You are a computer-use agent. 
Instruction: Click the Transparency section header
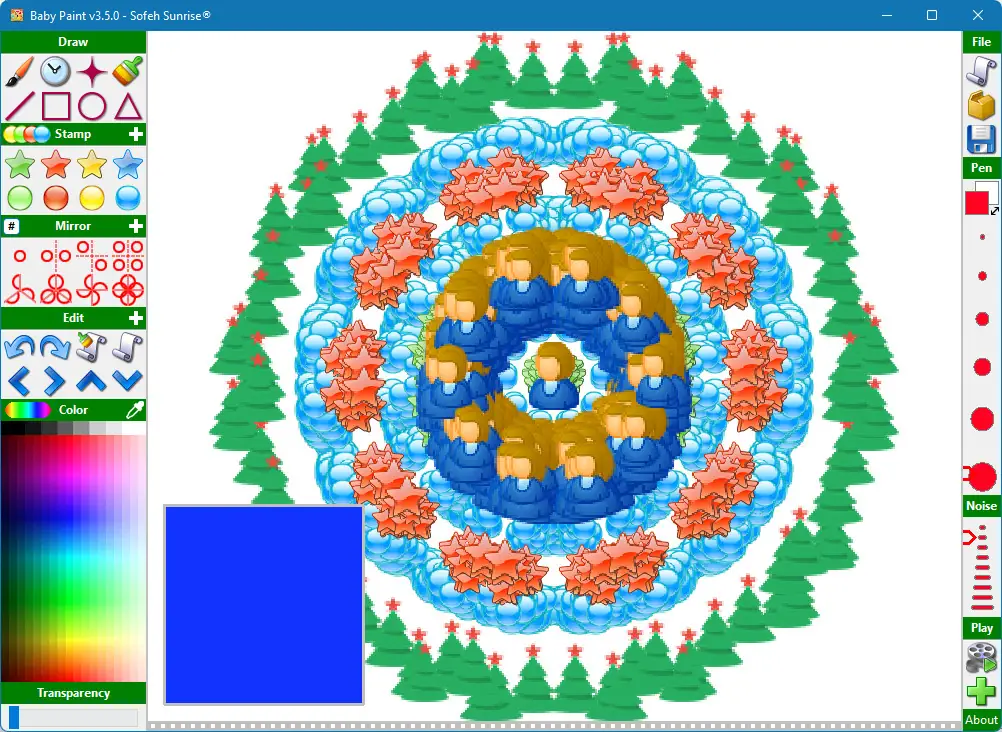tap(73, 693)
